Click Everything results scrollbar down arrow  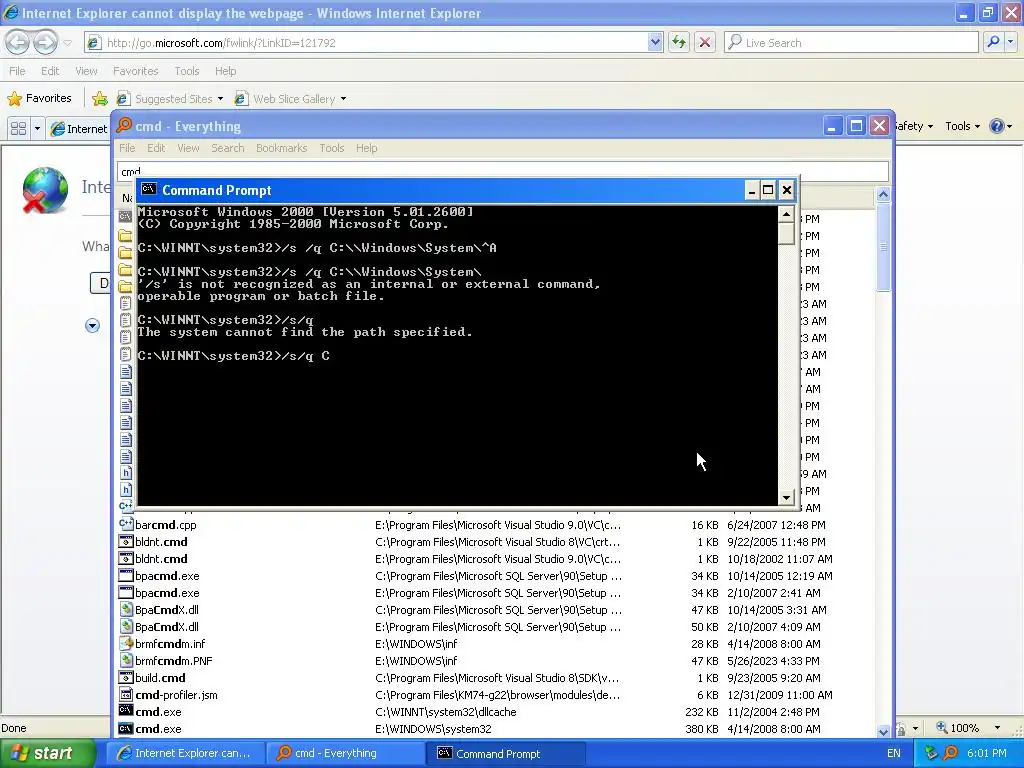[x=883, y=731]
